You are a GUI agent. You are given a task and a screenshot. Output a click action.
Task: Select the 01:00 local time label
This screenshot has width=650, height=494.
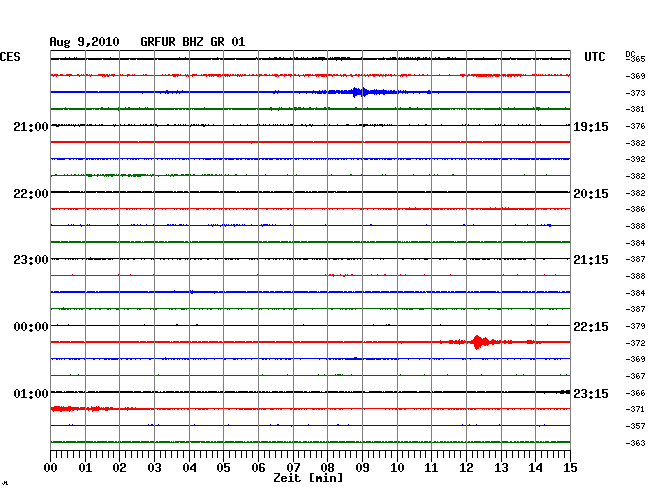[31, 393]
